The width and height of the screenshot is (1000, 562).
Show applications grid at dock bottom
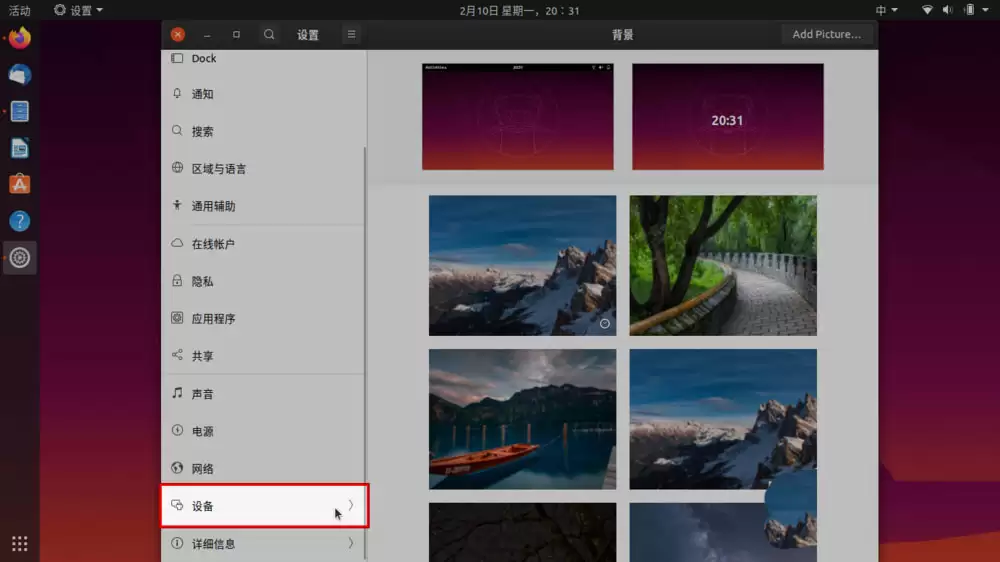click(20, 544)
